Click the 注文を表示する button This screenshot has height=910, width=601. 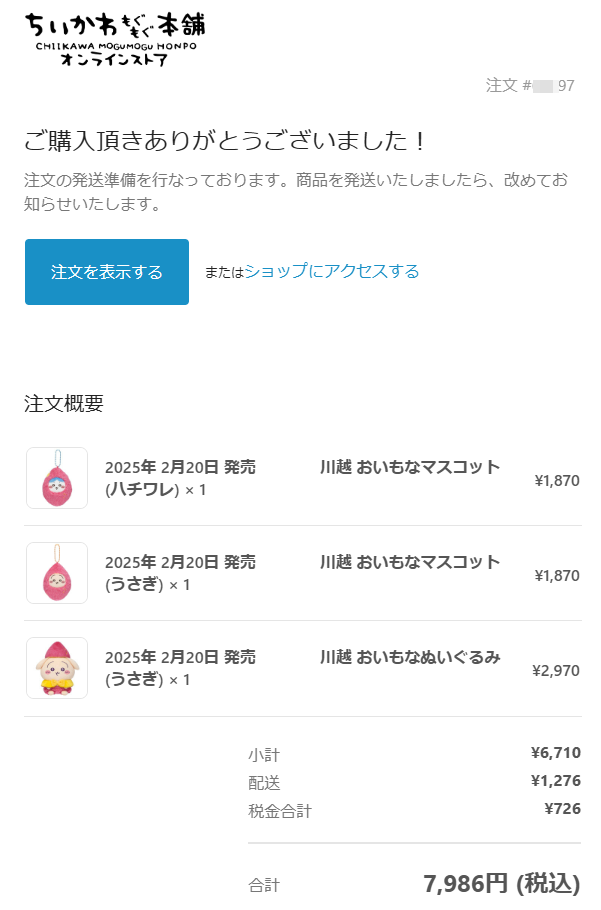107,272
